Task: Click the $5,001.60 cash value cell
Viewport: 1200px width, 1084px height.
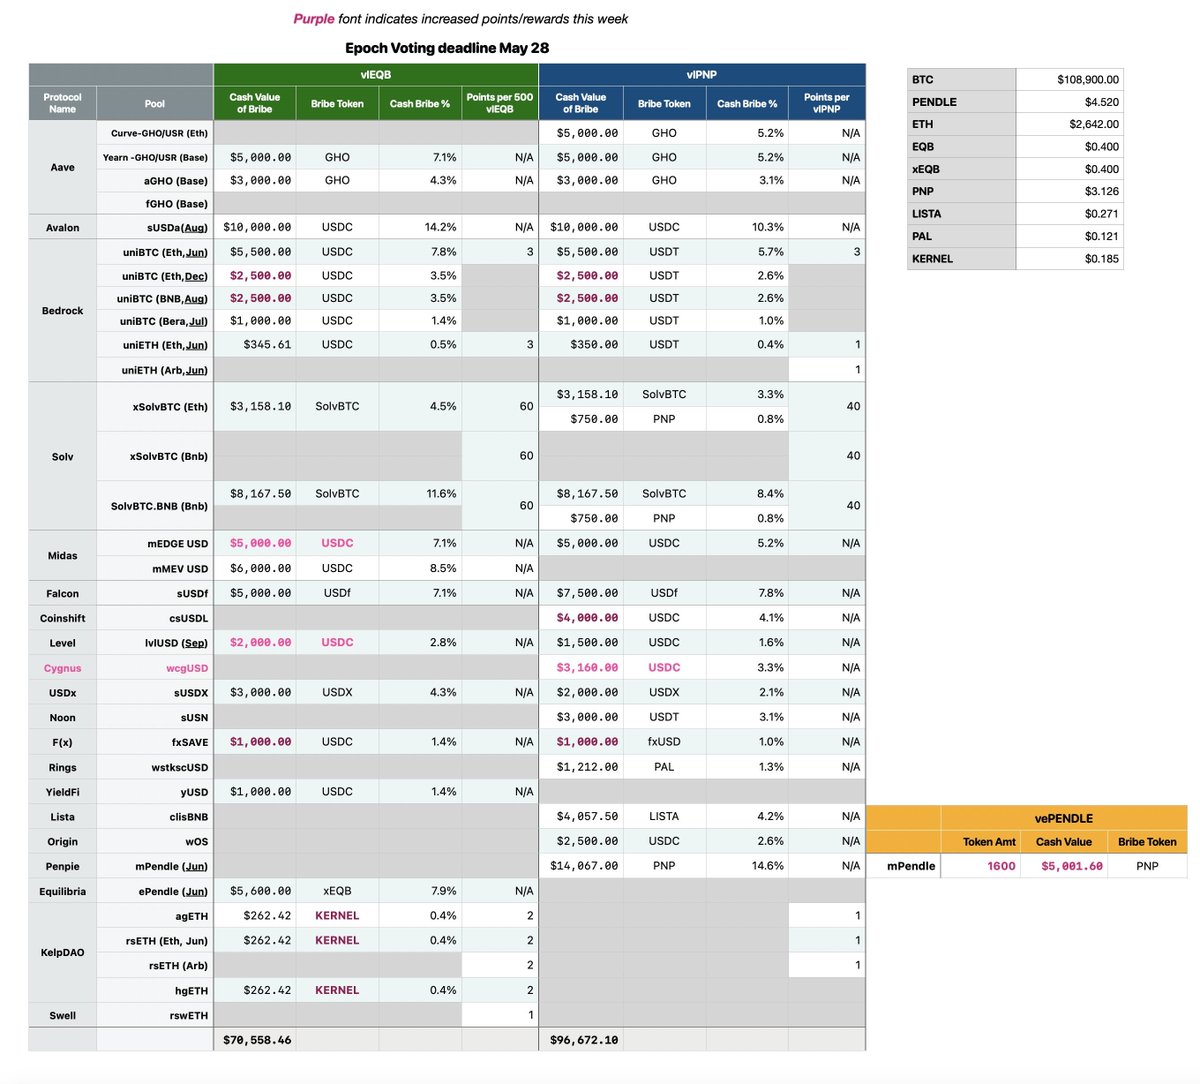Action: 1071,866
